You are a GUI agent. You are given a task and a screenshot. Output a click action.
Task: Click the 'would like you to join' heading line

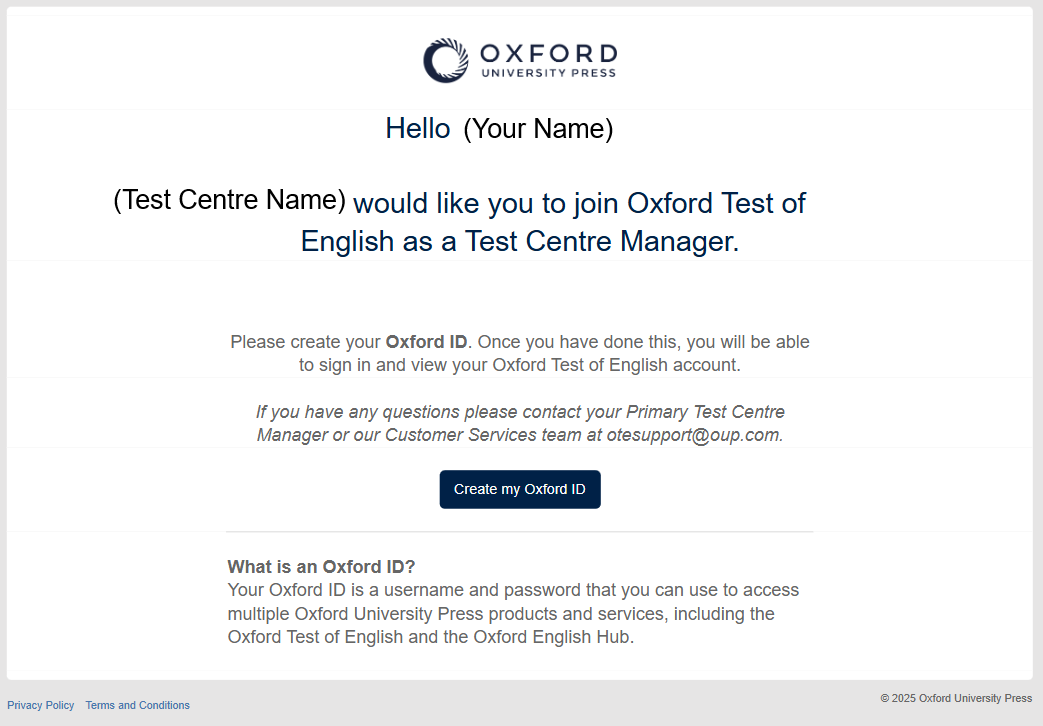[579, 203]
